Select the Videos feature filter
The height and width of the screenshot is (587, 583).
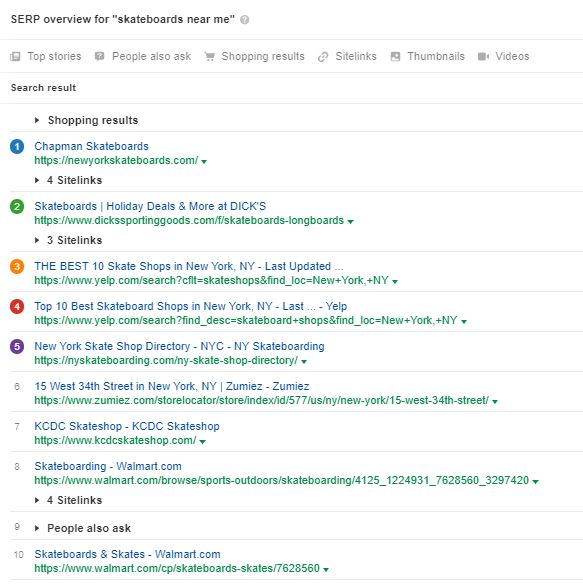[x=504, y=57]
